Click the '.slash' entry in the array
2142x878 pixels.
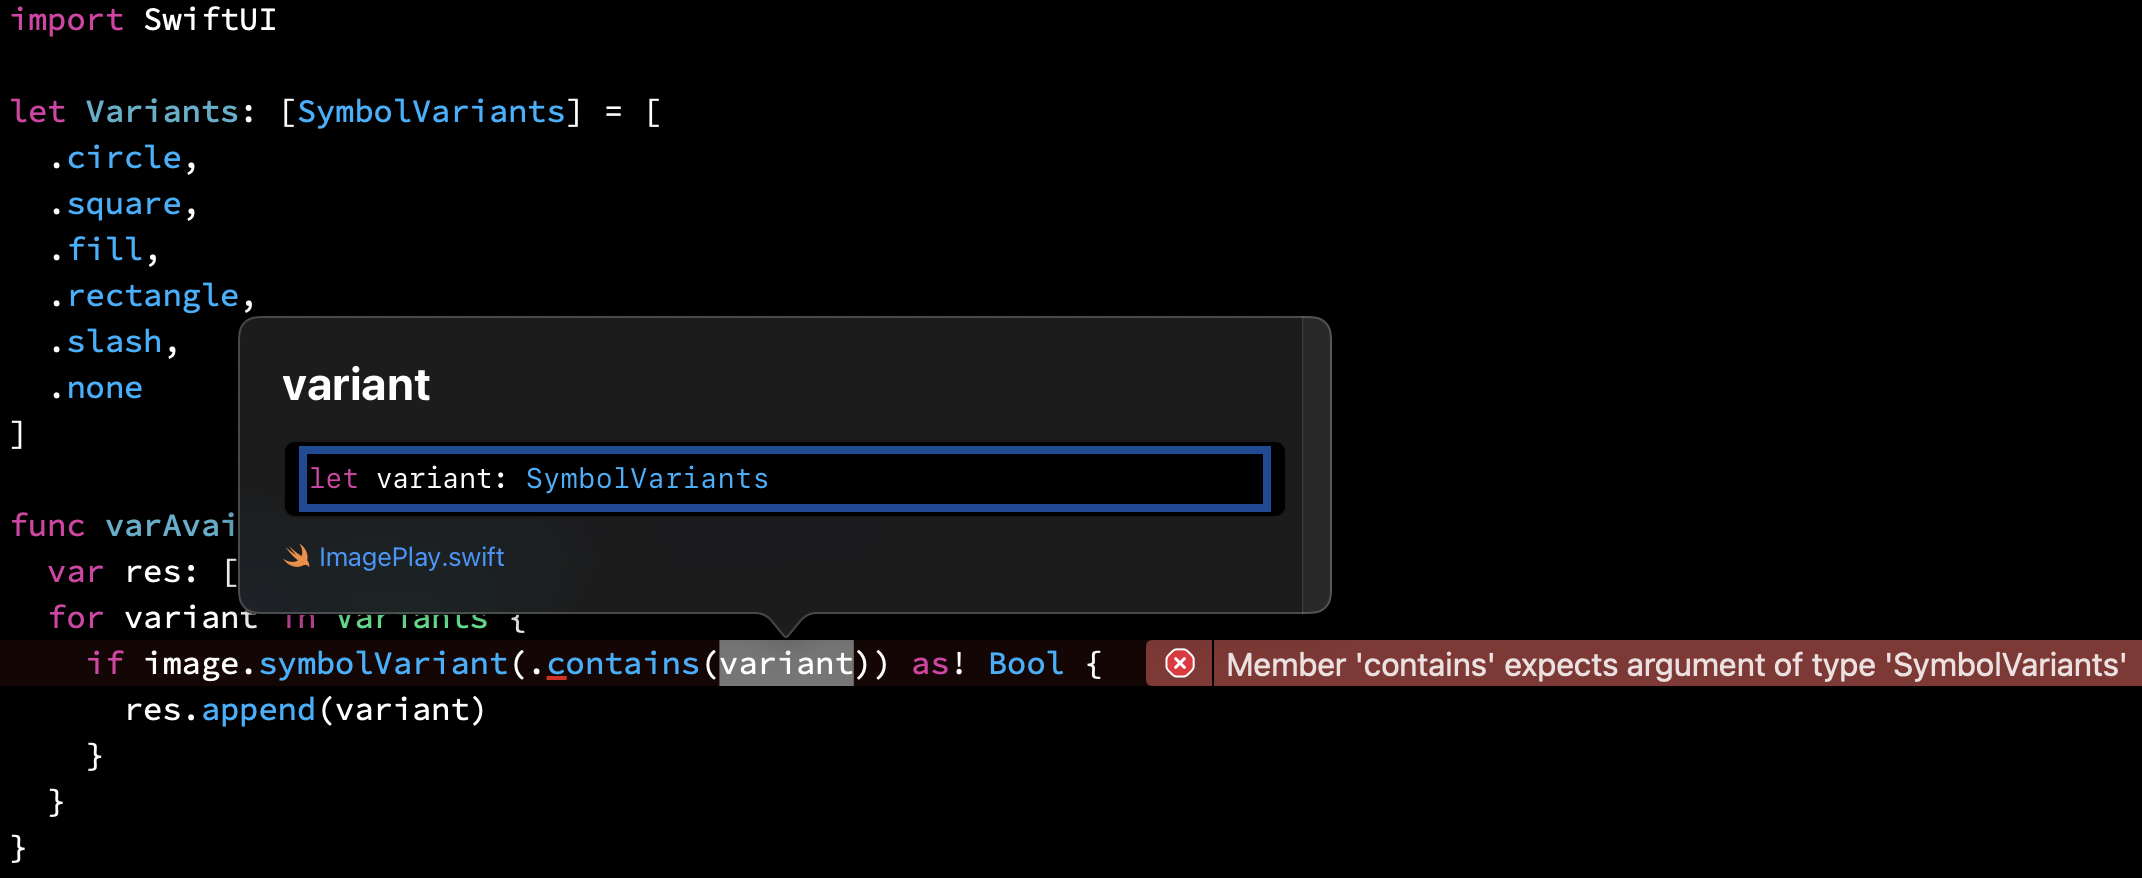(106, 341)
